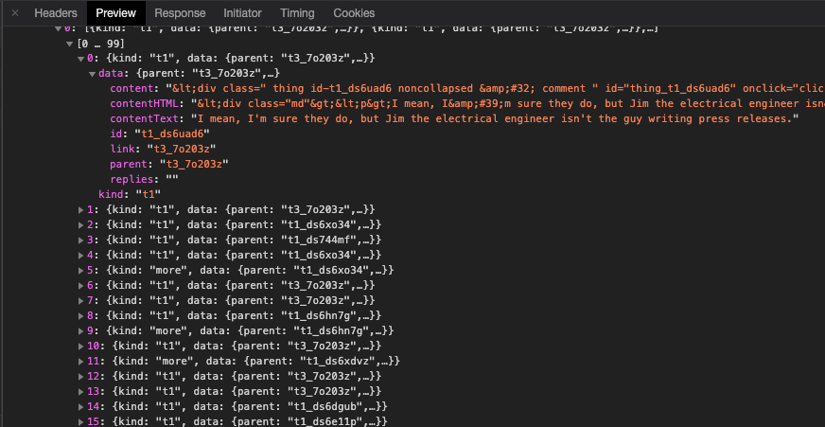Switch to the Headers tab

point(55,13)
